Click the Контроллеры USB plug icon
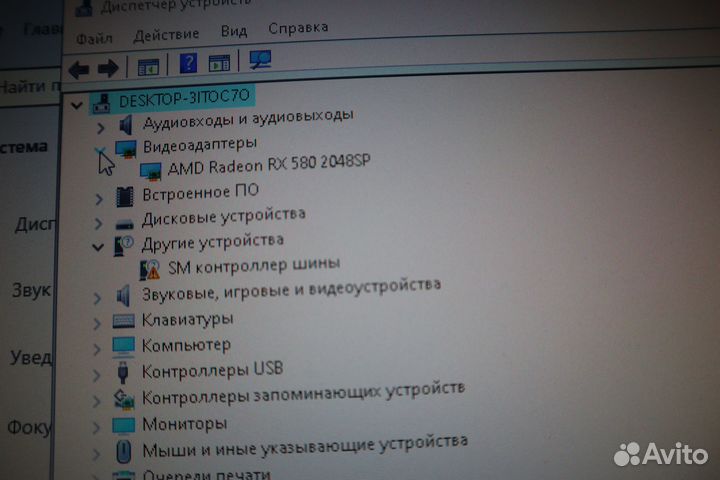720x480 pixels. pyautogui.click(x=123, y=372)
